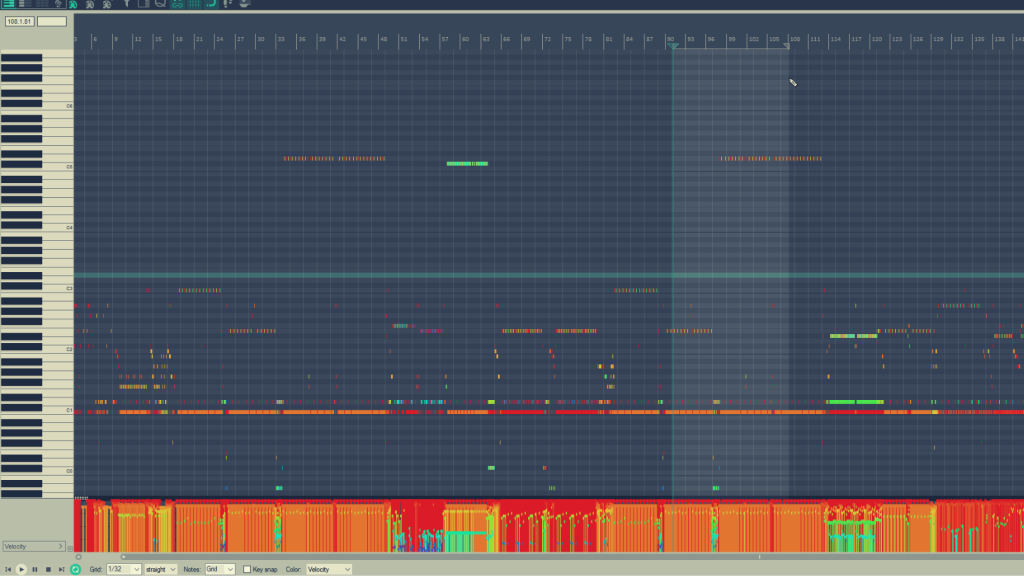Click the round zoom handle left of scrollbar
The image size is (1024, 576).
tap(79, 557)
